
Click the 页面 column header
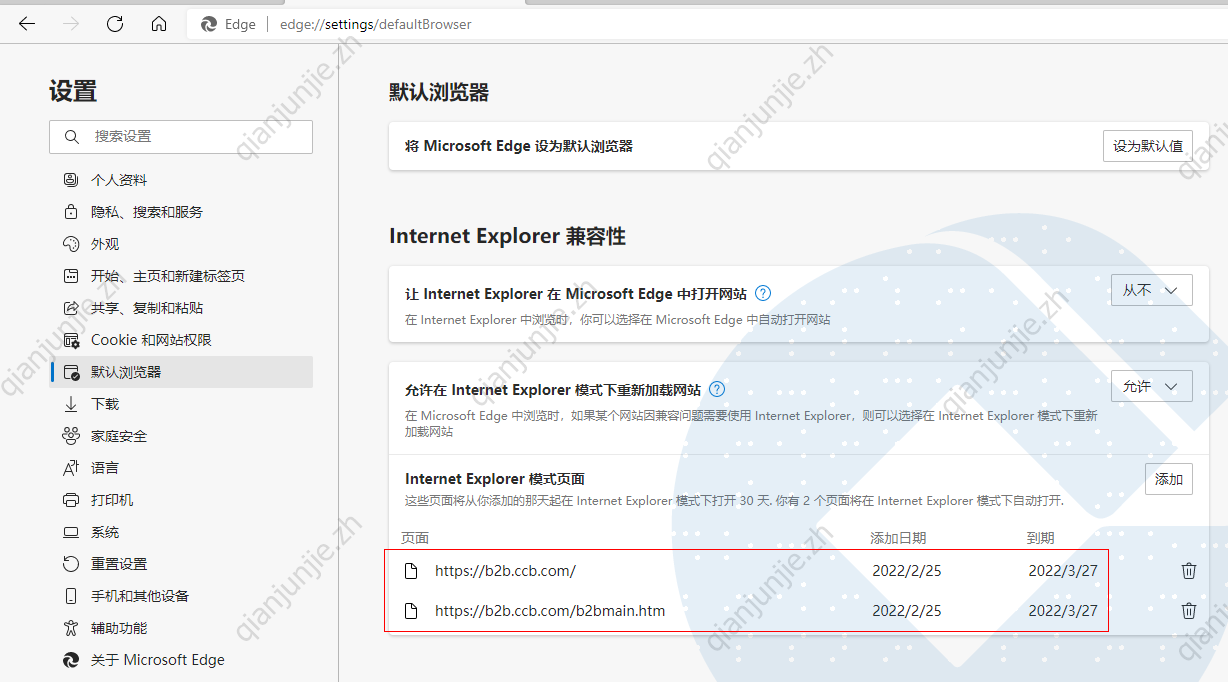415,538
